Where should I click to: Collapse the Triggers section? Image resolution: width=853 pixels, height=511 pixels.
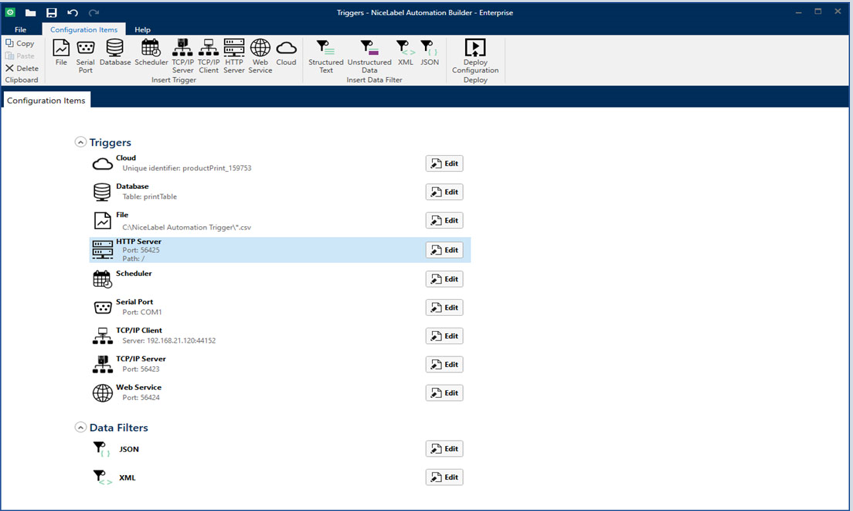pyautogui.click(x=80, y=142)
